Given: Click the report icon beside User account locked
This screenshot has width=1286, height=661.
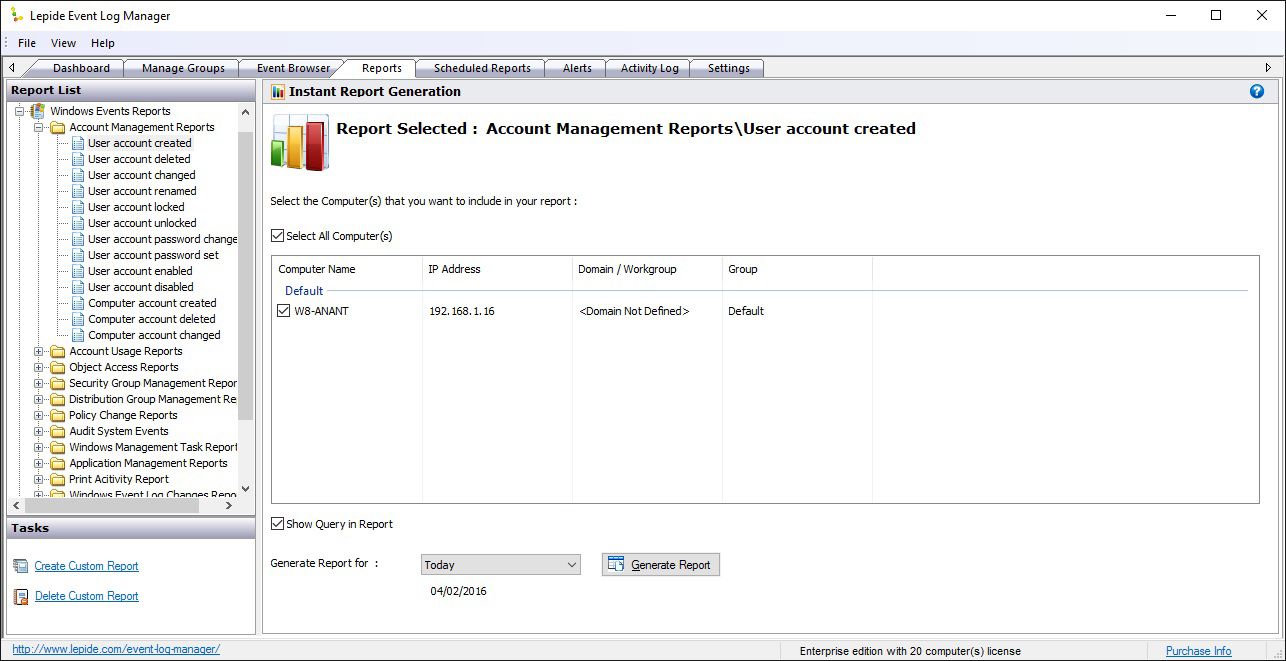Looking at the screenshot, I should point(78,207).
